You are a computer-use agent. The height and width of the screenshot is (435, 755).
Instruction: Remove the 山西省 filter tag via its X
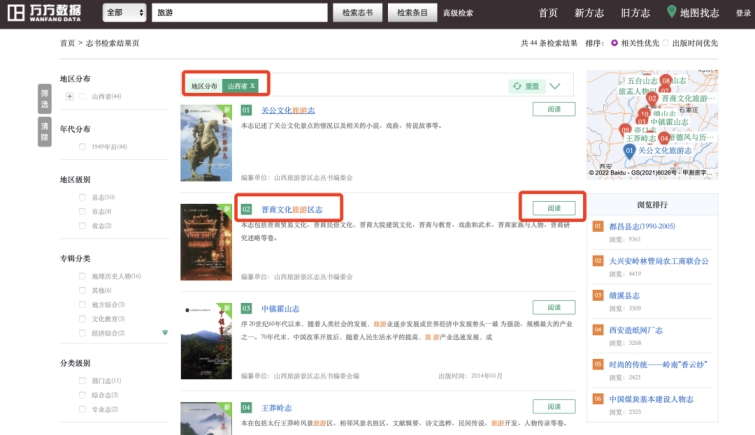(x=253, y=86)
